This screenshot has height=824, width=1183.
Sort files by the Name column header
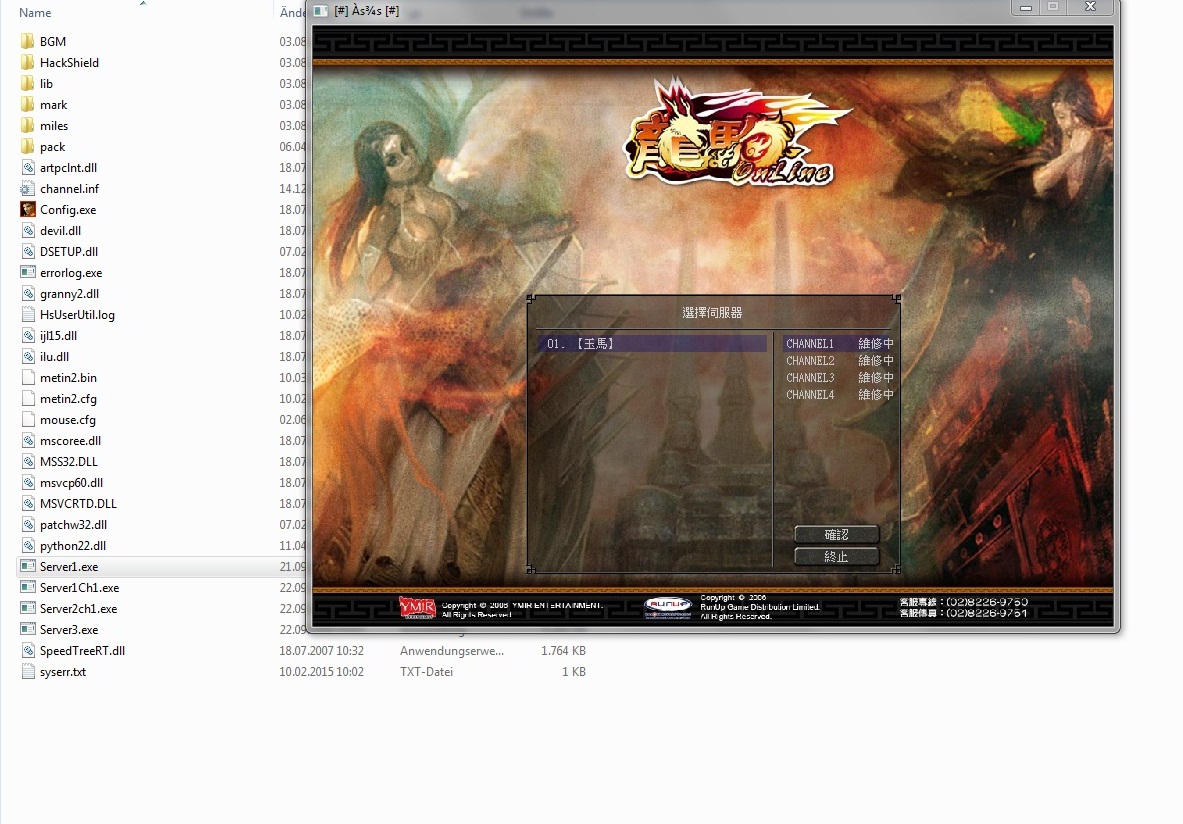pos(36,13)
